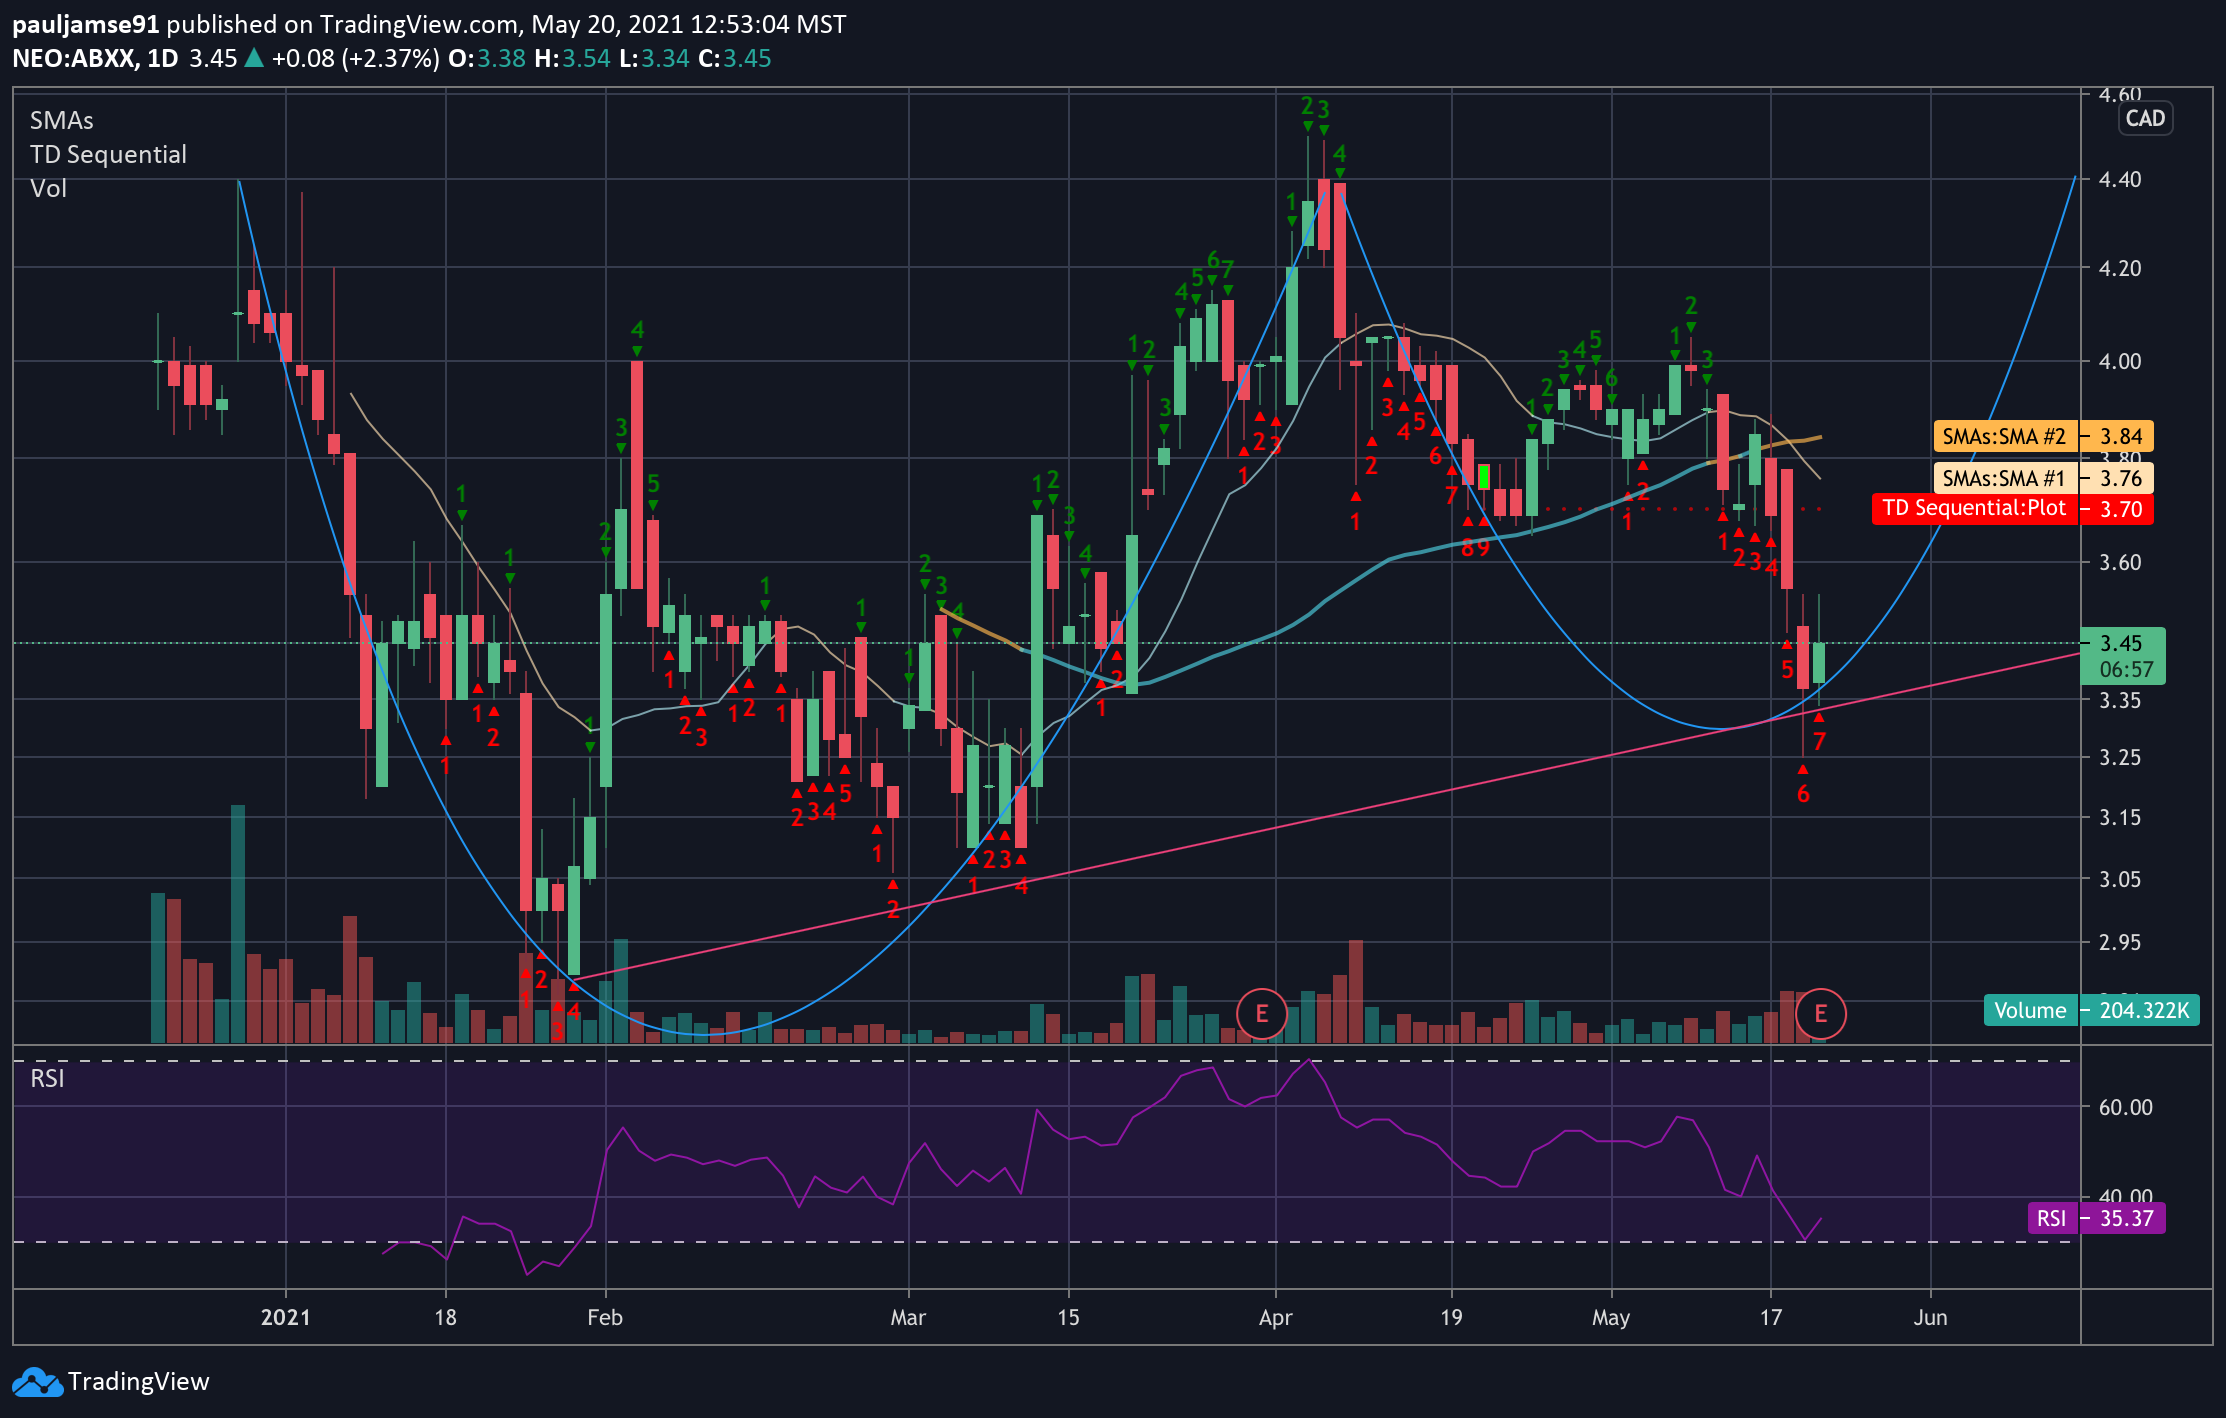Click the Mar label on time axis

[908, 1317]
